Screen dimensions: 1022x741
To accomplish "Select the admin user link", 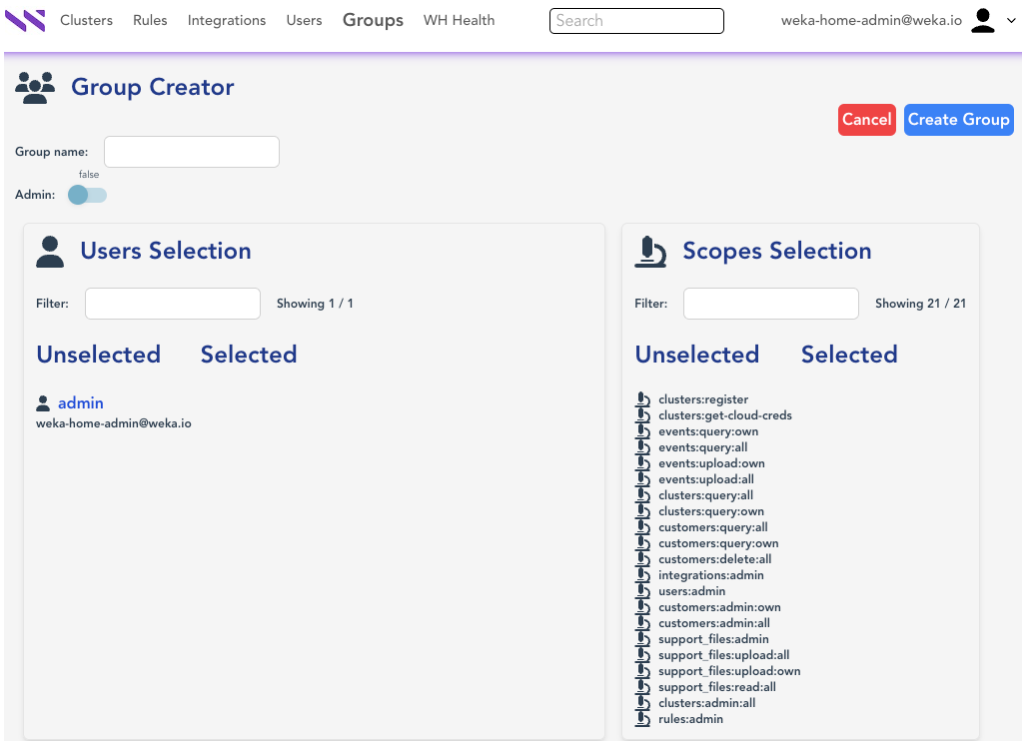I will tap(80, 403).
